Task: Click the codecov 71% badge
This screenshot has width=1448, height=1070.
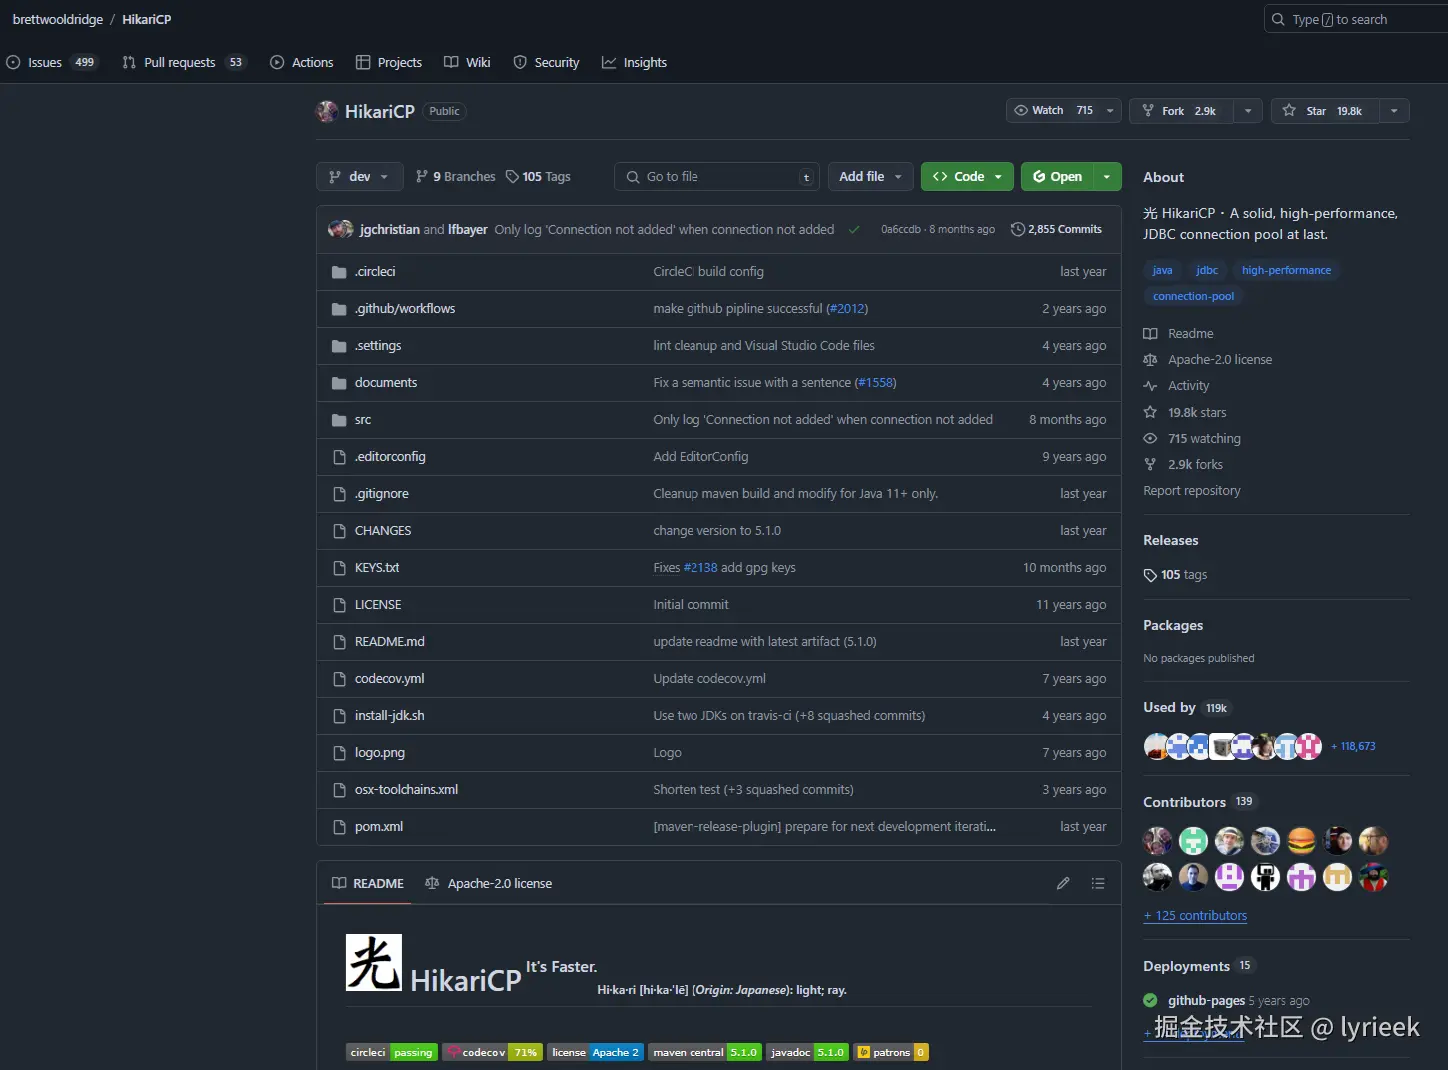Action: (492, 1052)
